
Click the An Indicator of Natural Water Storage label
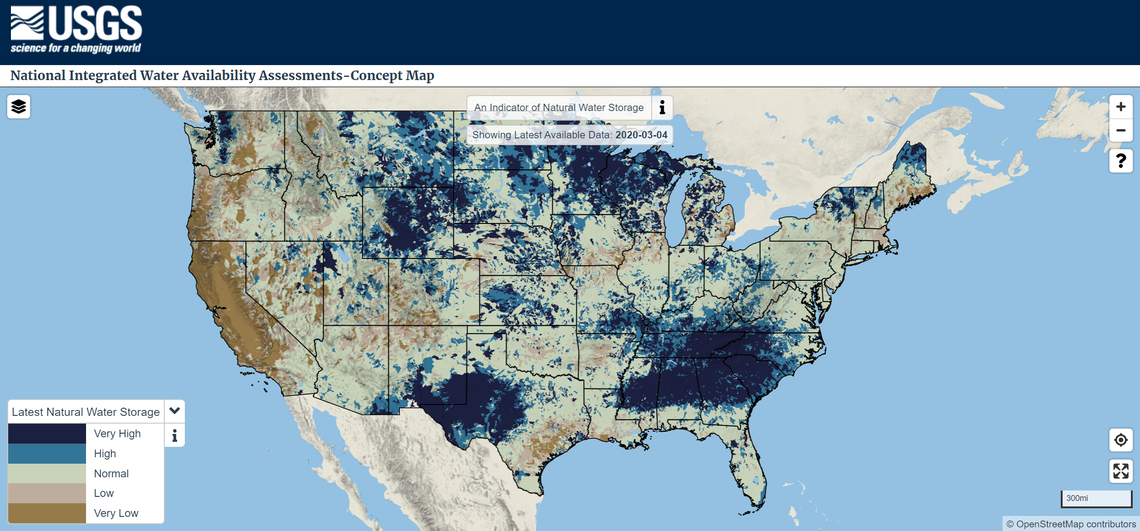pyautogui.click(x=559, y=108)
